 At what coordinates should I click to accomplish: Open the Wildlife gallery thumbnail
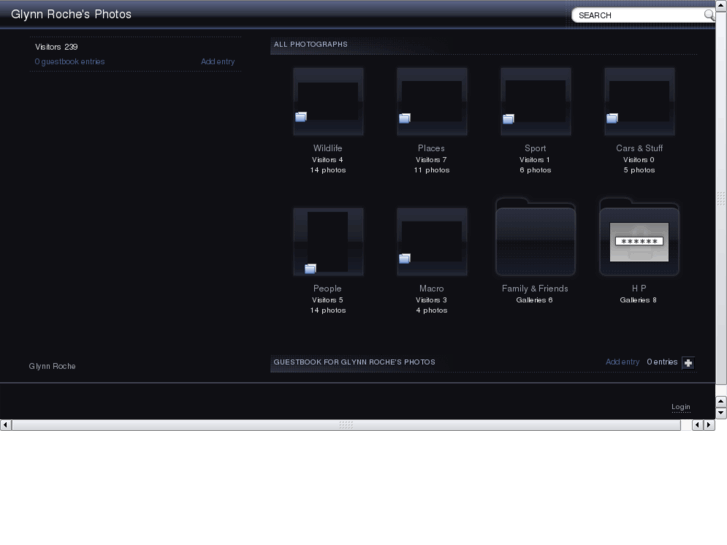(x=328, y=102)
